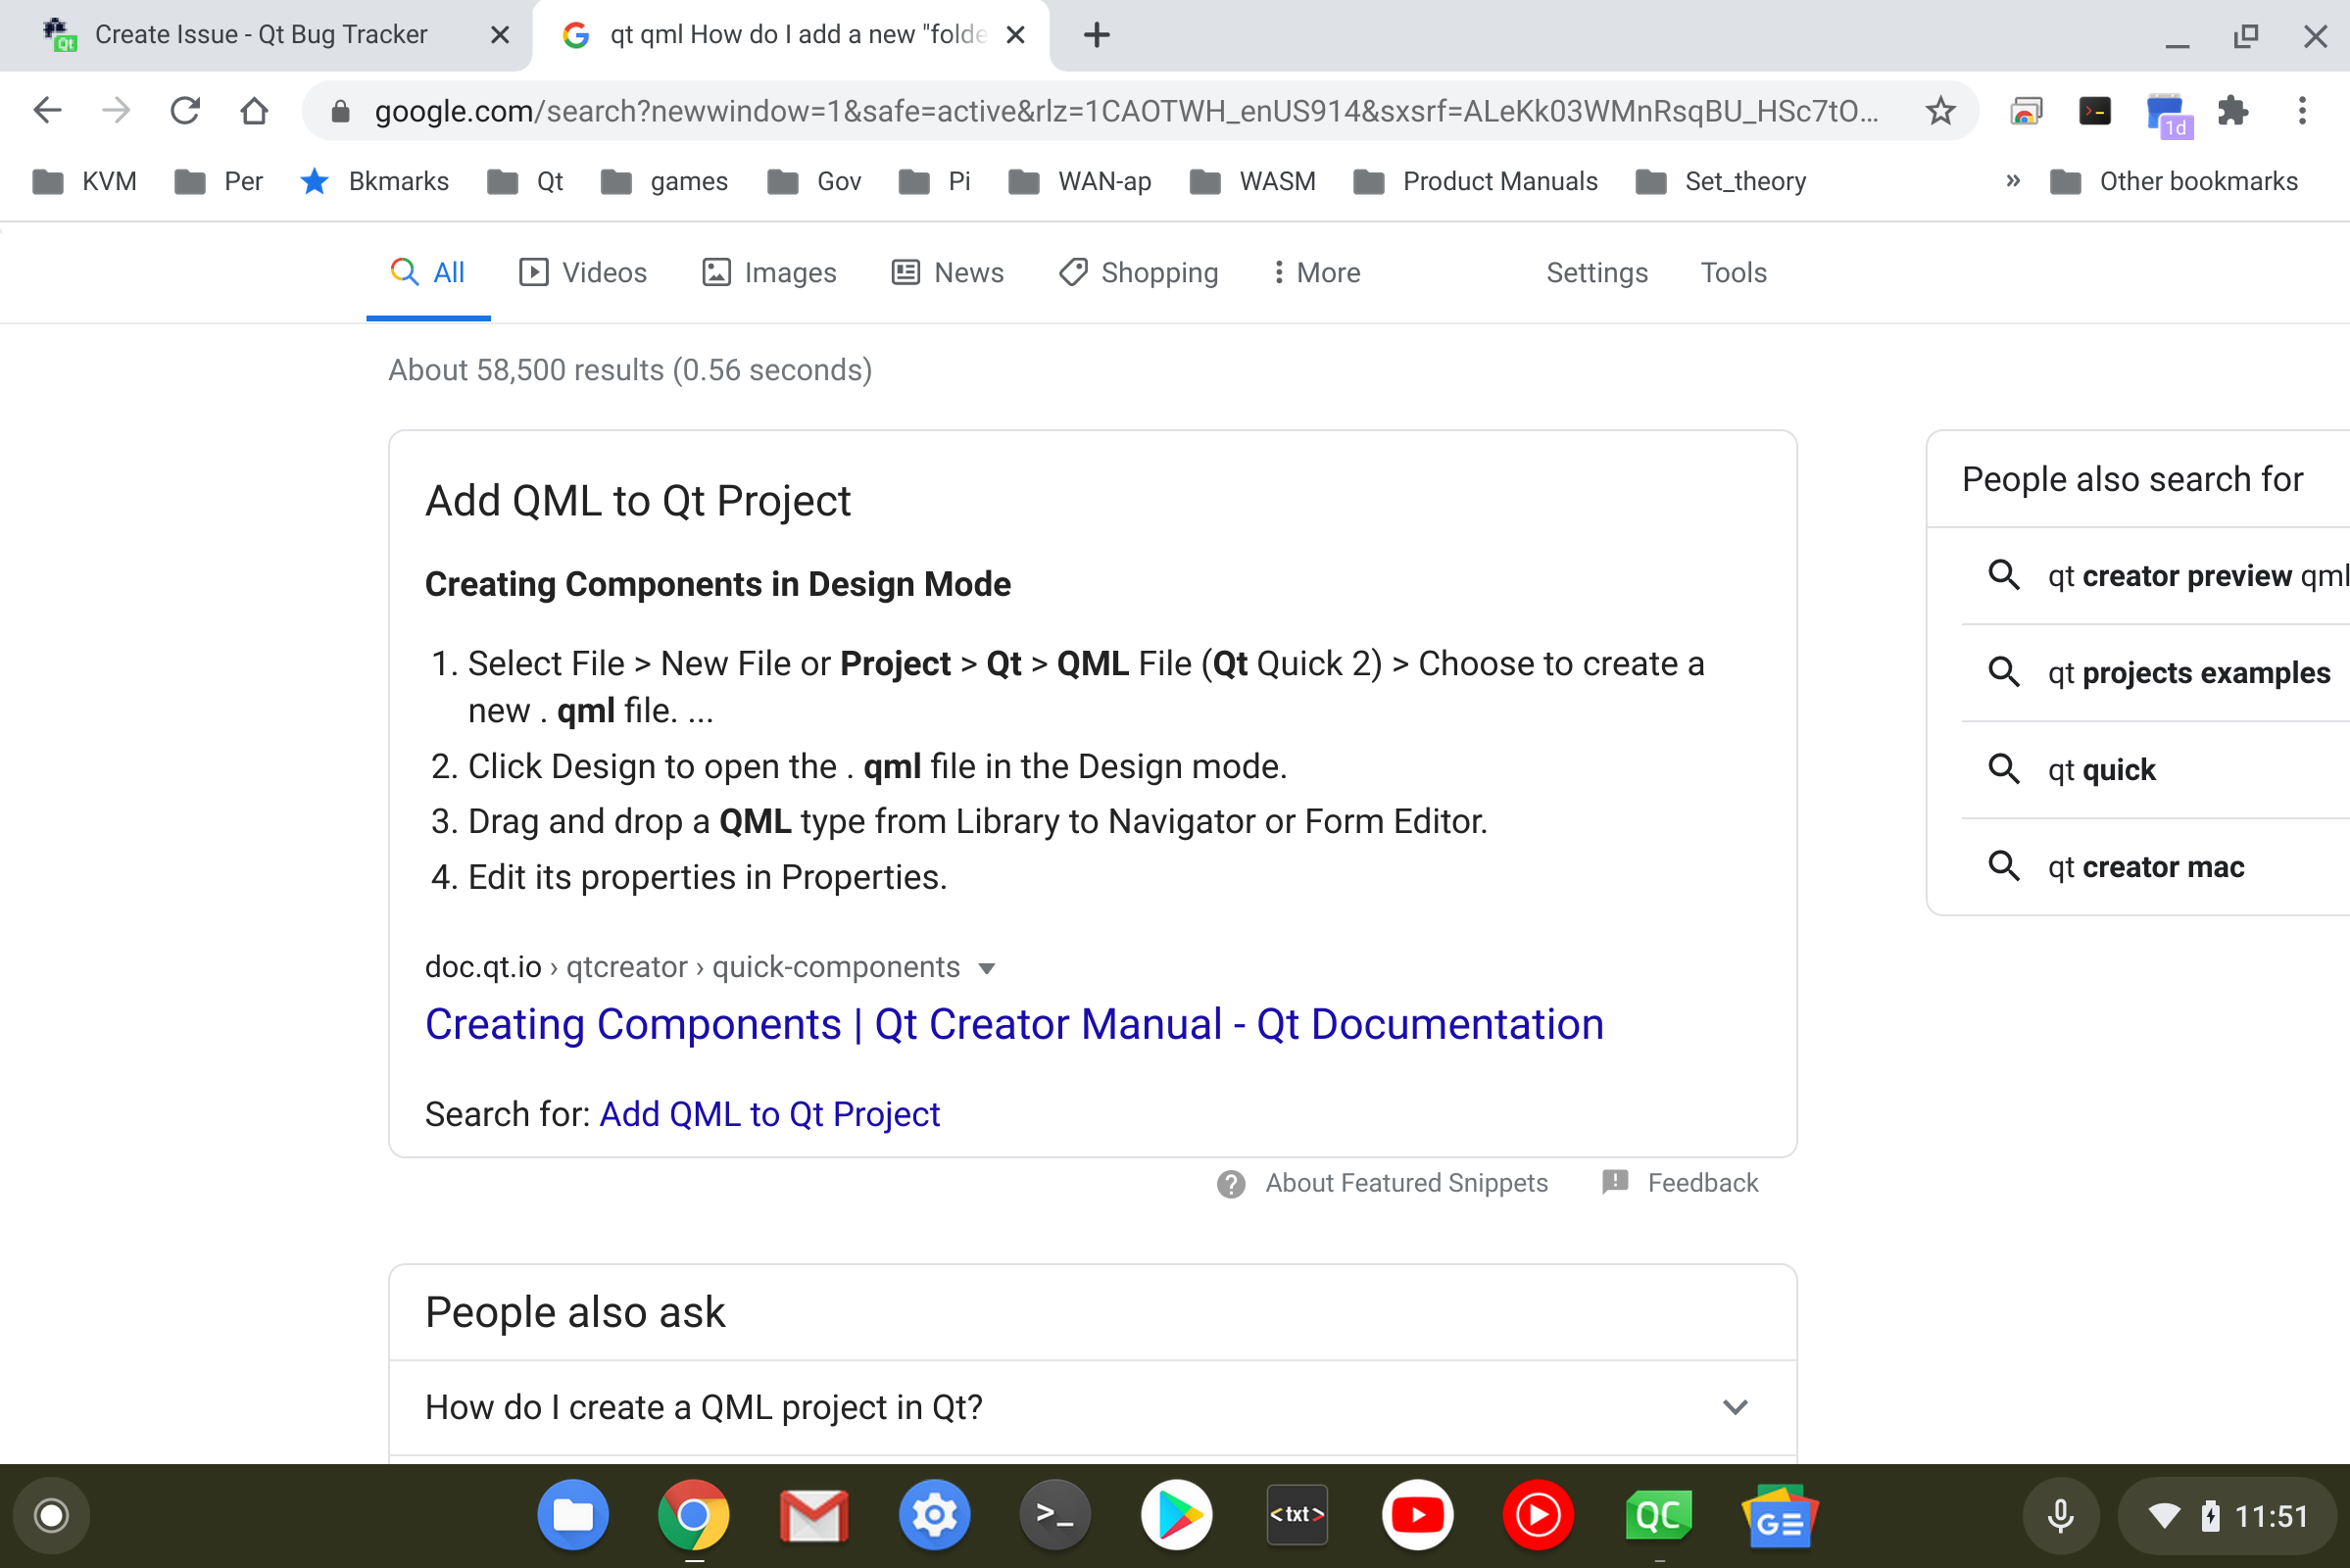2350x1568 pixels.
Task: Open ChromeOS Settings gear in shelf
Action: tap(934, 1515)
